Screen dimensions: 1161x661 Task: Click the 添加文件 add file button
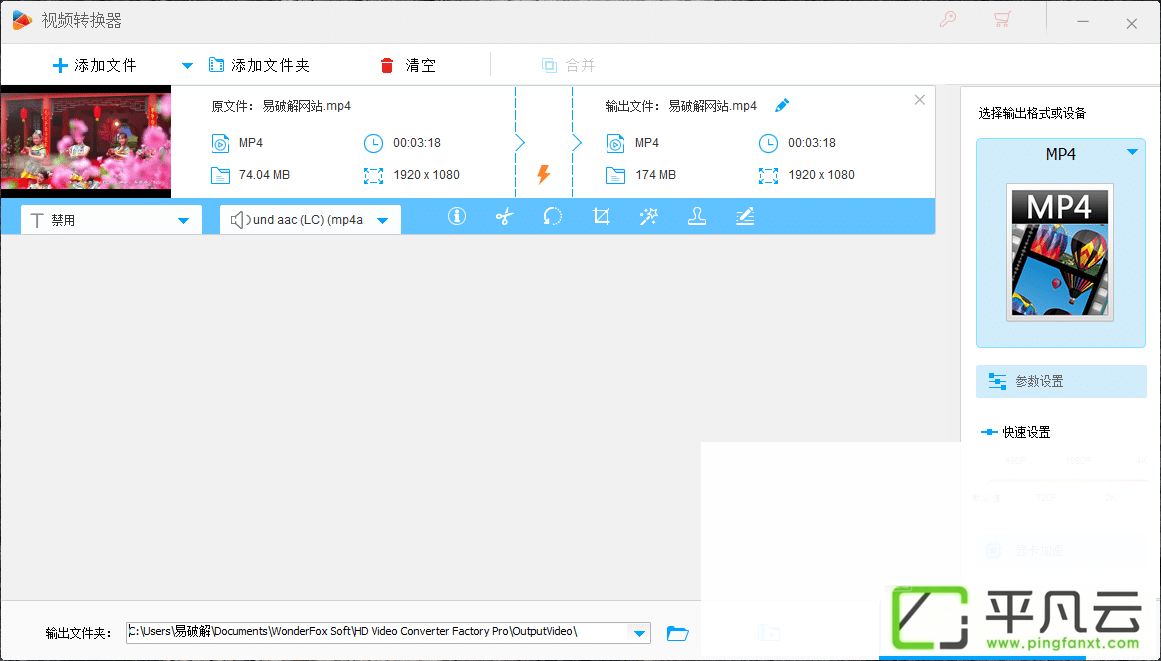94,66
